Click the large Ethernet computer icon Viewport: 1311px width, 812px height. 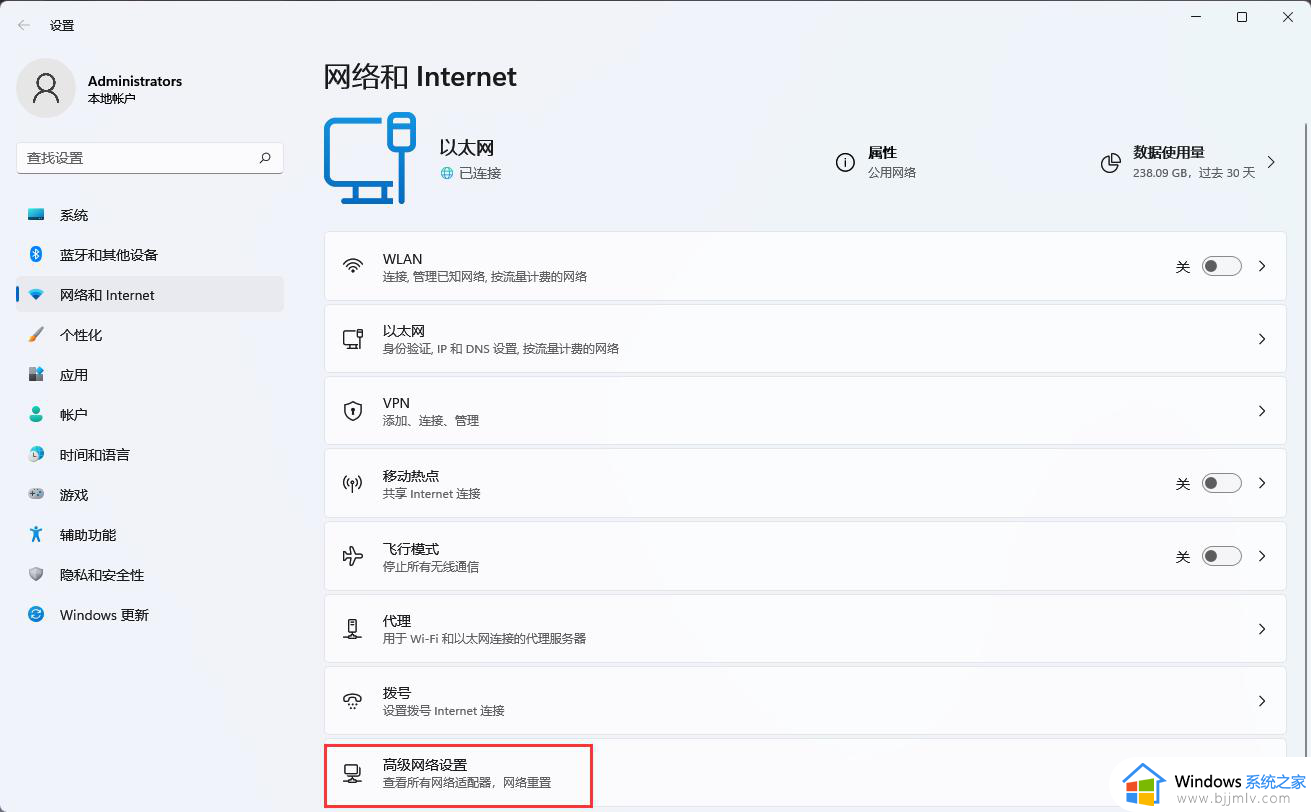point(370,158)
